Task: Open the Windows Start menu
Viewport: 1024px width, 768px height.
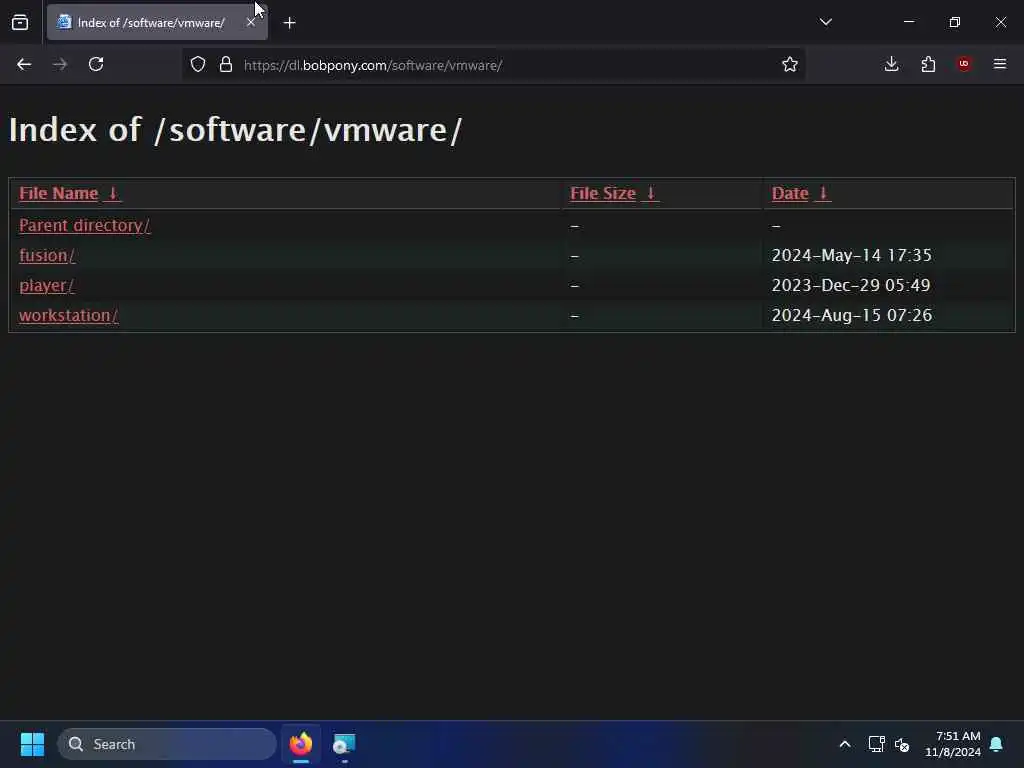Action: (32, 744)
